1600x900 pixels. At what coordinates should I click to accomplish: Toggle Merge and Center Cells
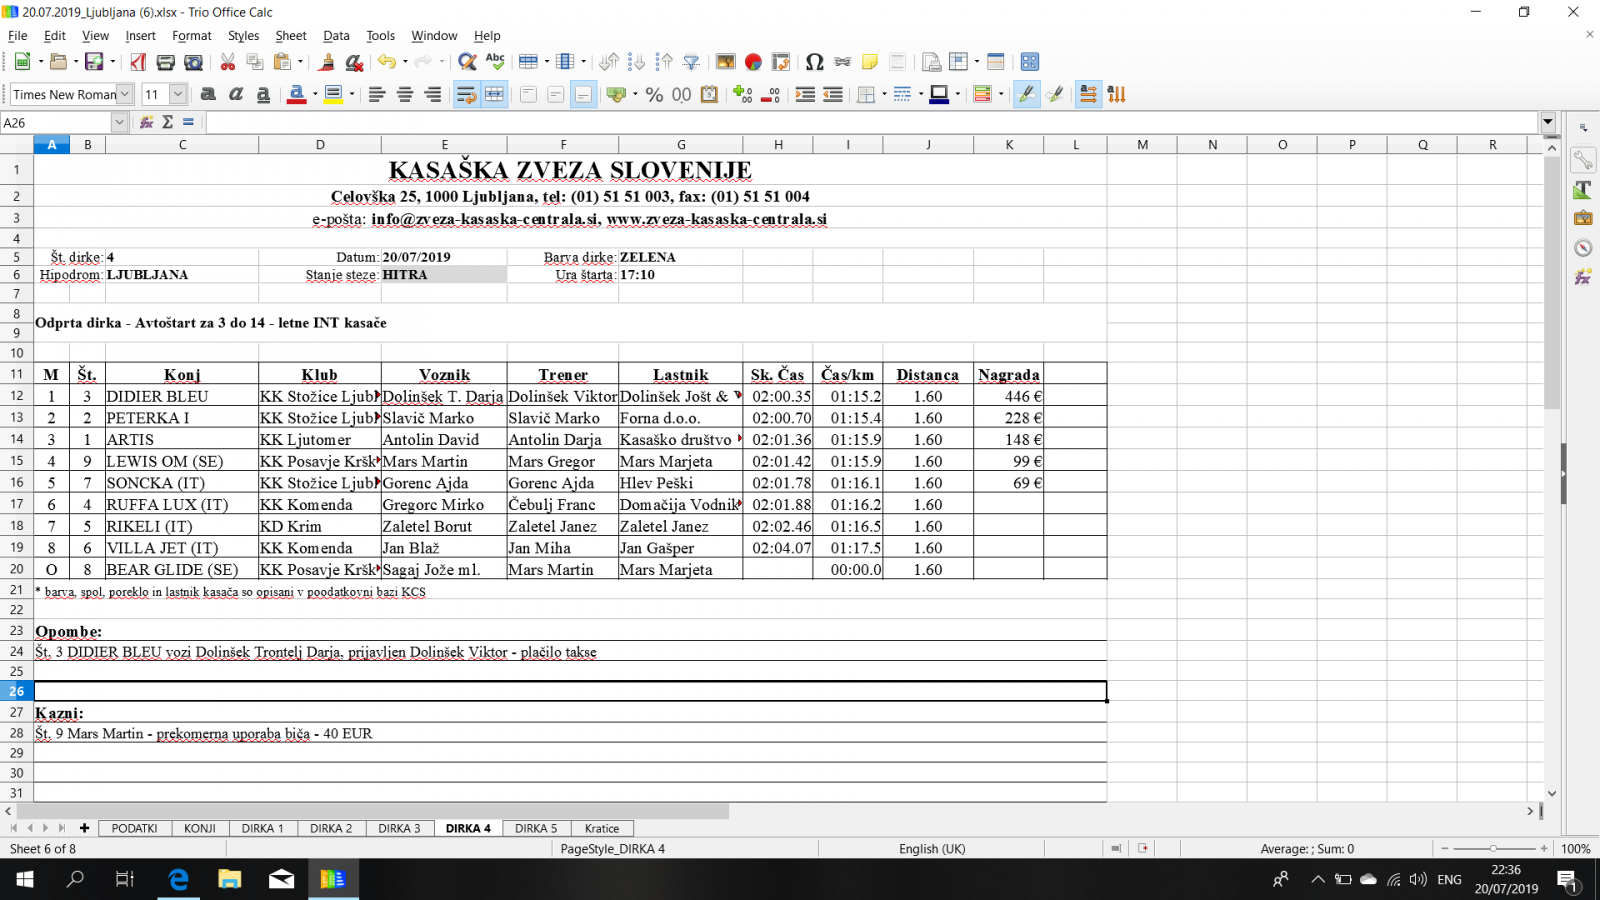[494, 94]
